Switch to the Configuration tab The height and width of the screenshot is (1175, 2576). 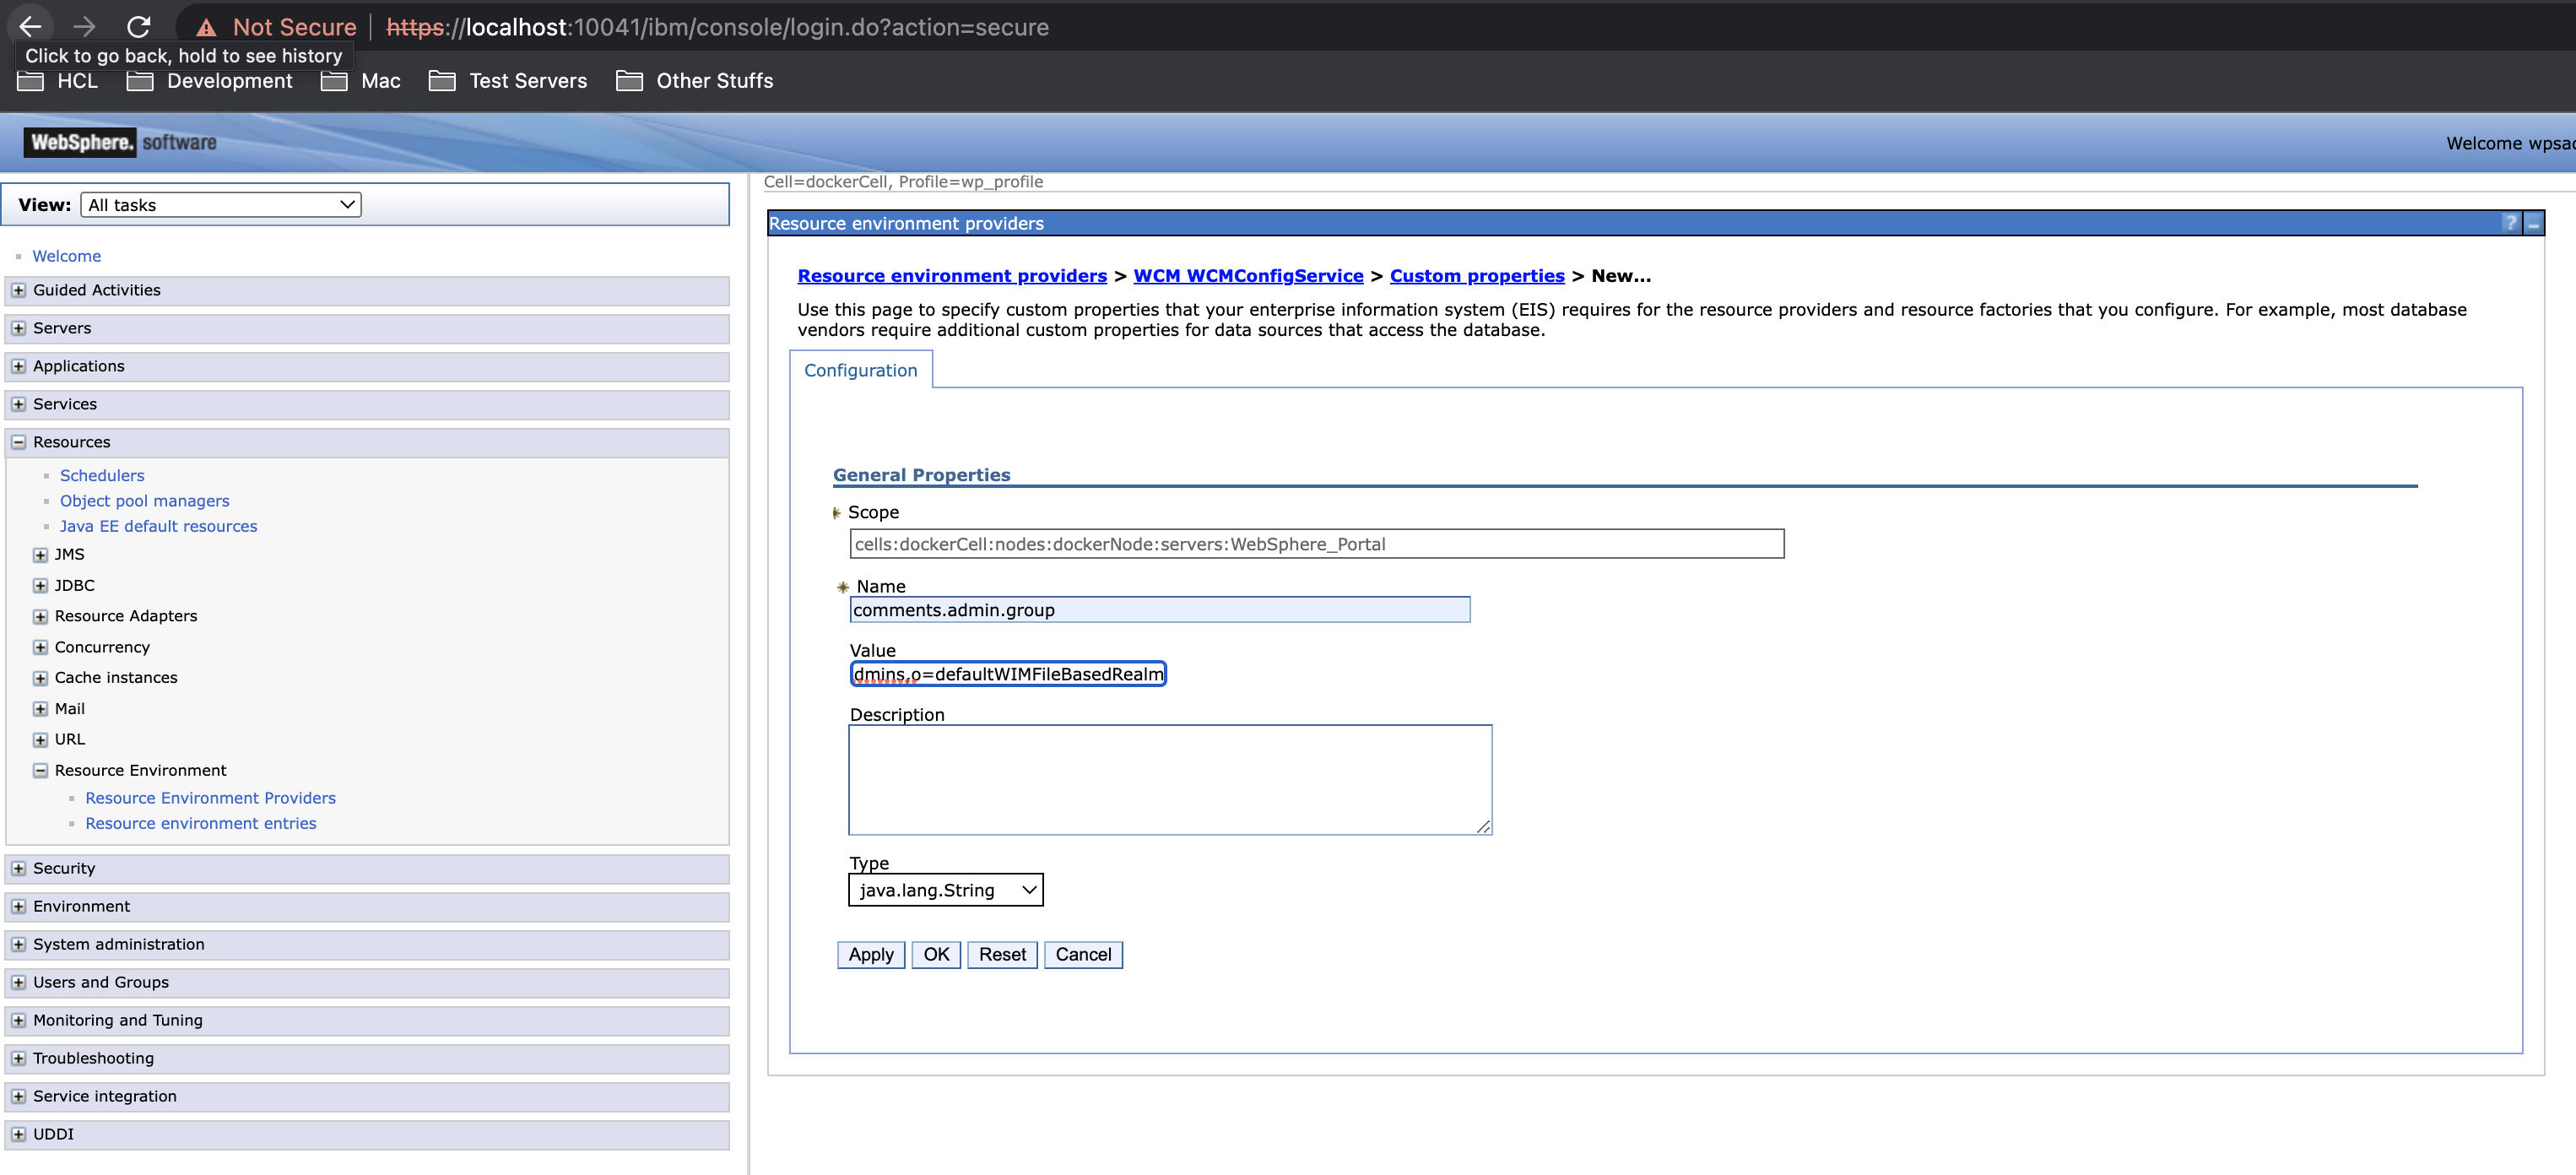[860, 370]
